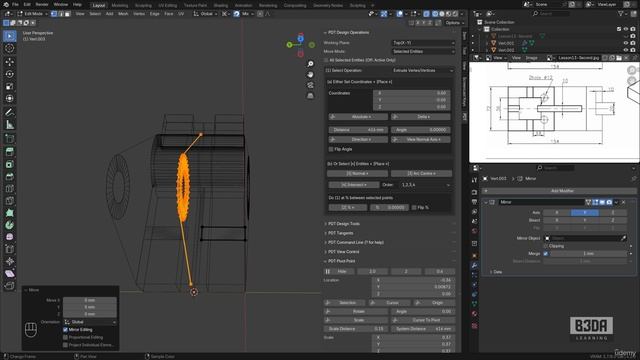Screen dimensions: 640x360
Task: Open the Working Plane dropdown
Action: 423,43
